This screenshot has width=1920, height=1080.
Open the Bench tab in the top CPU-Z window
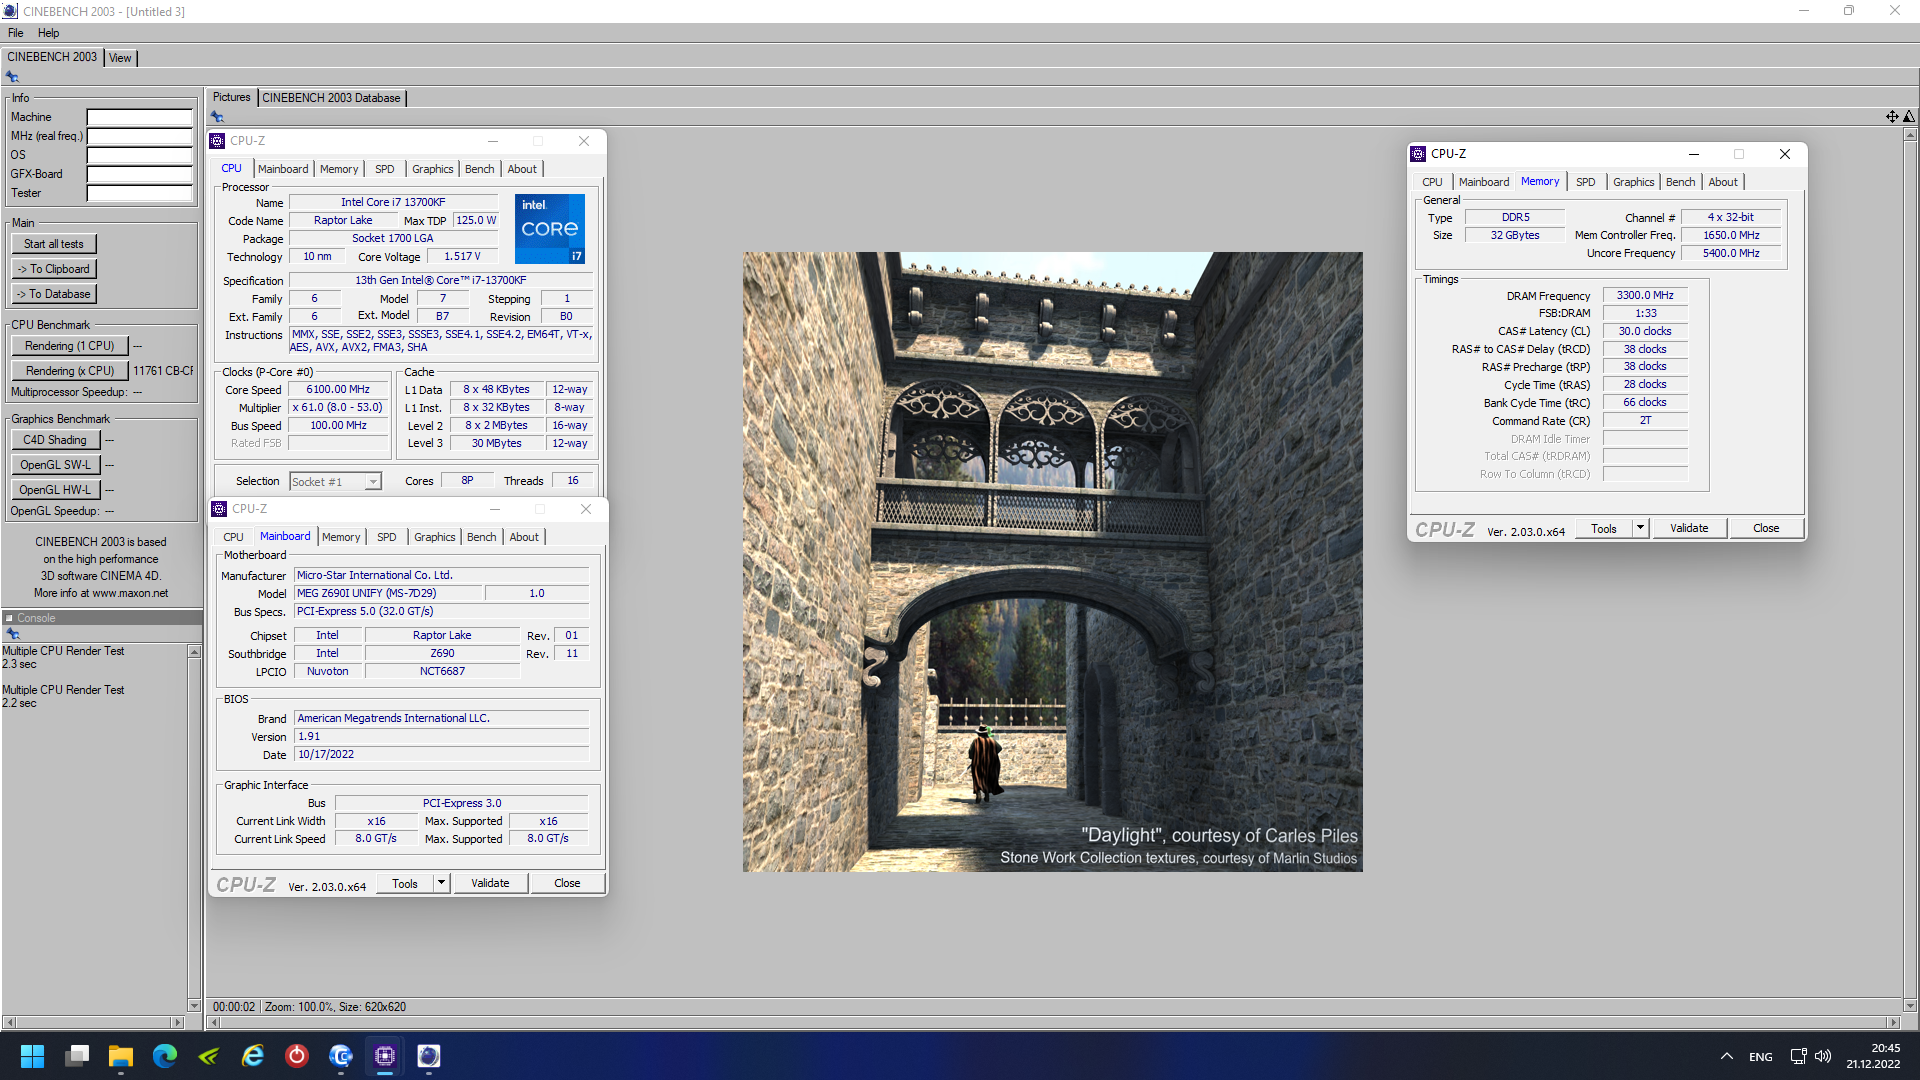[479, 169]
